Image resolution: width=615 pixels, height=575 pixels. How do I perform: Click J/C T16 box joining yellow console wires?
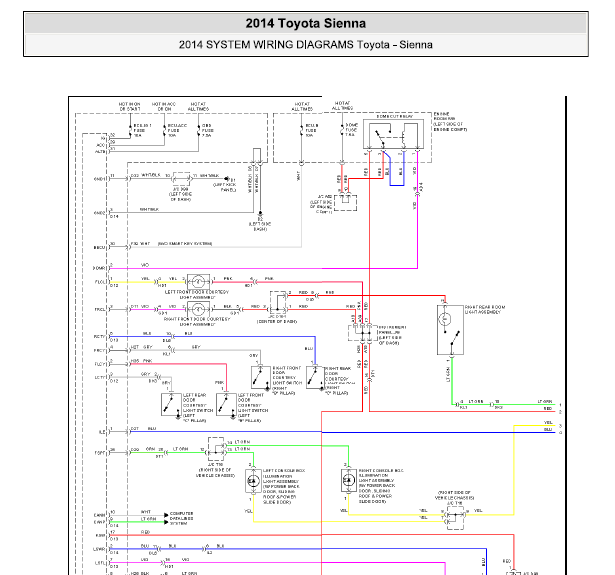click(455, 518)
